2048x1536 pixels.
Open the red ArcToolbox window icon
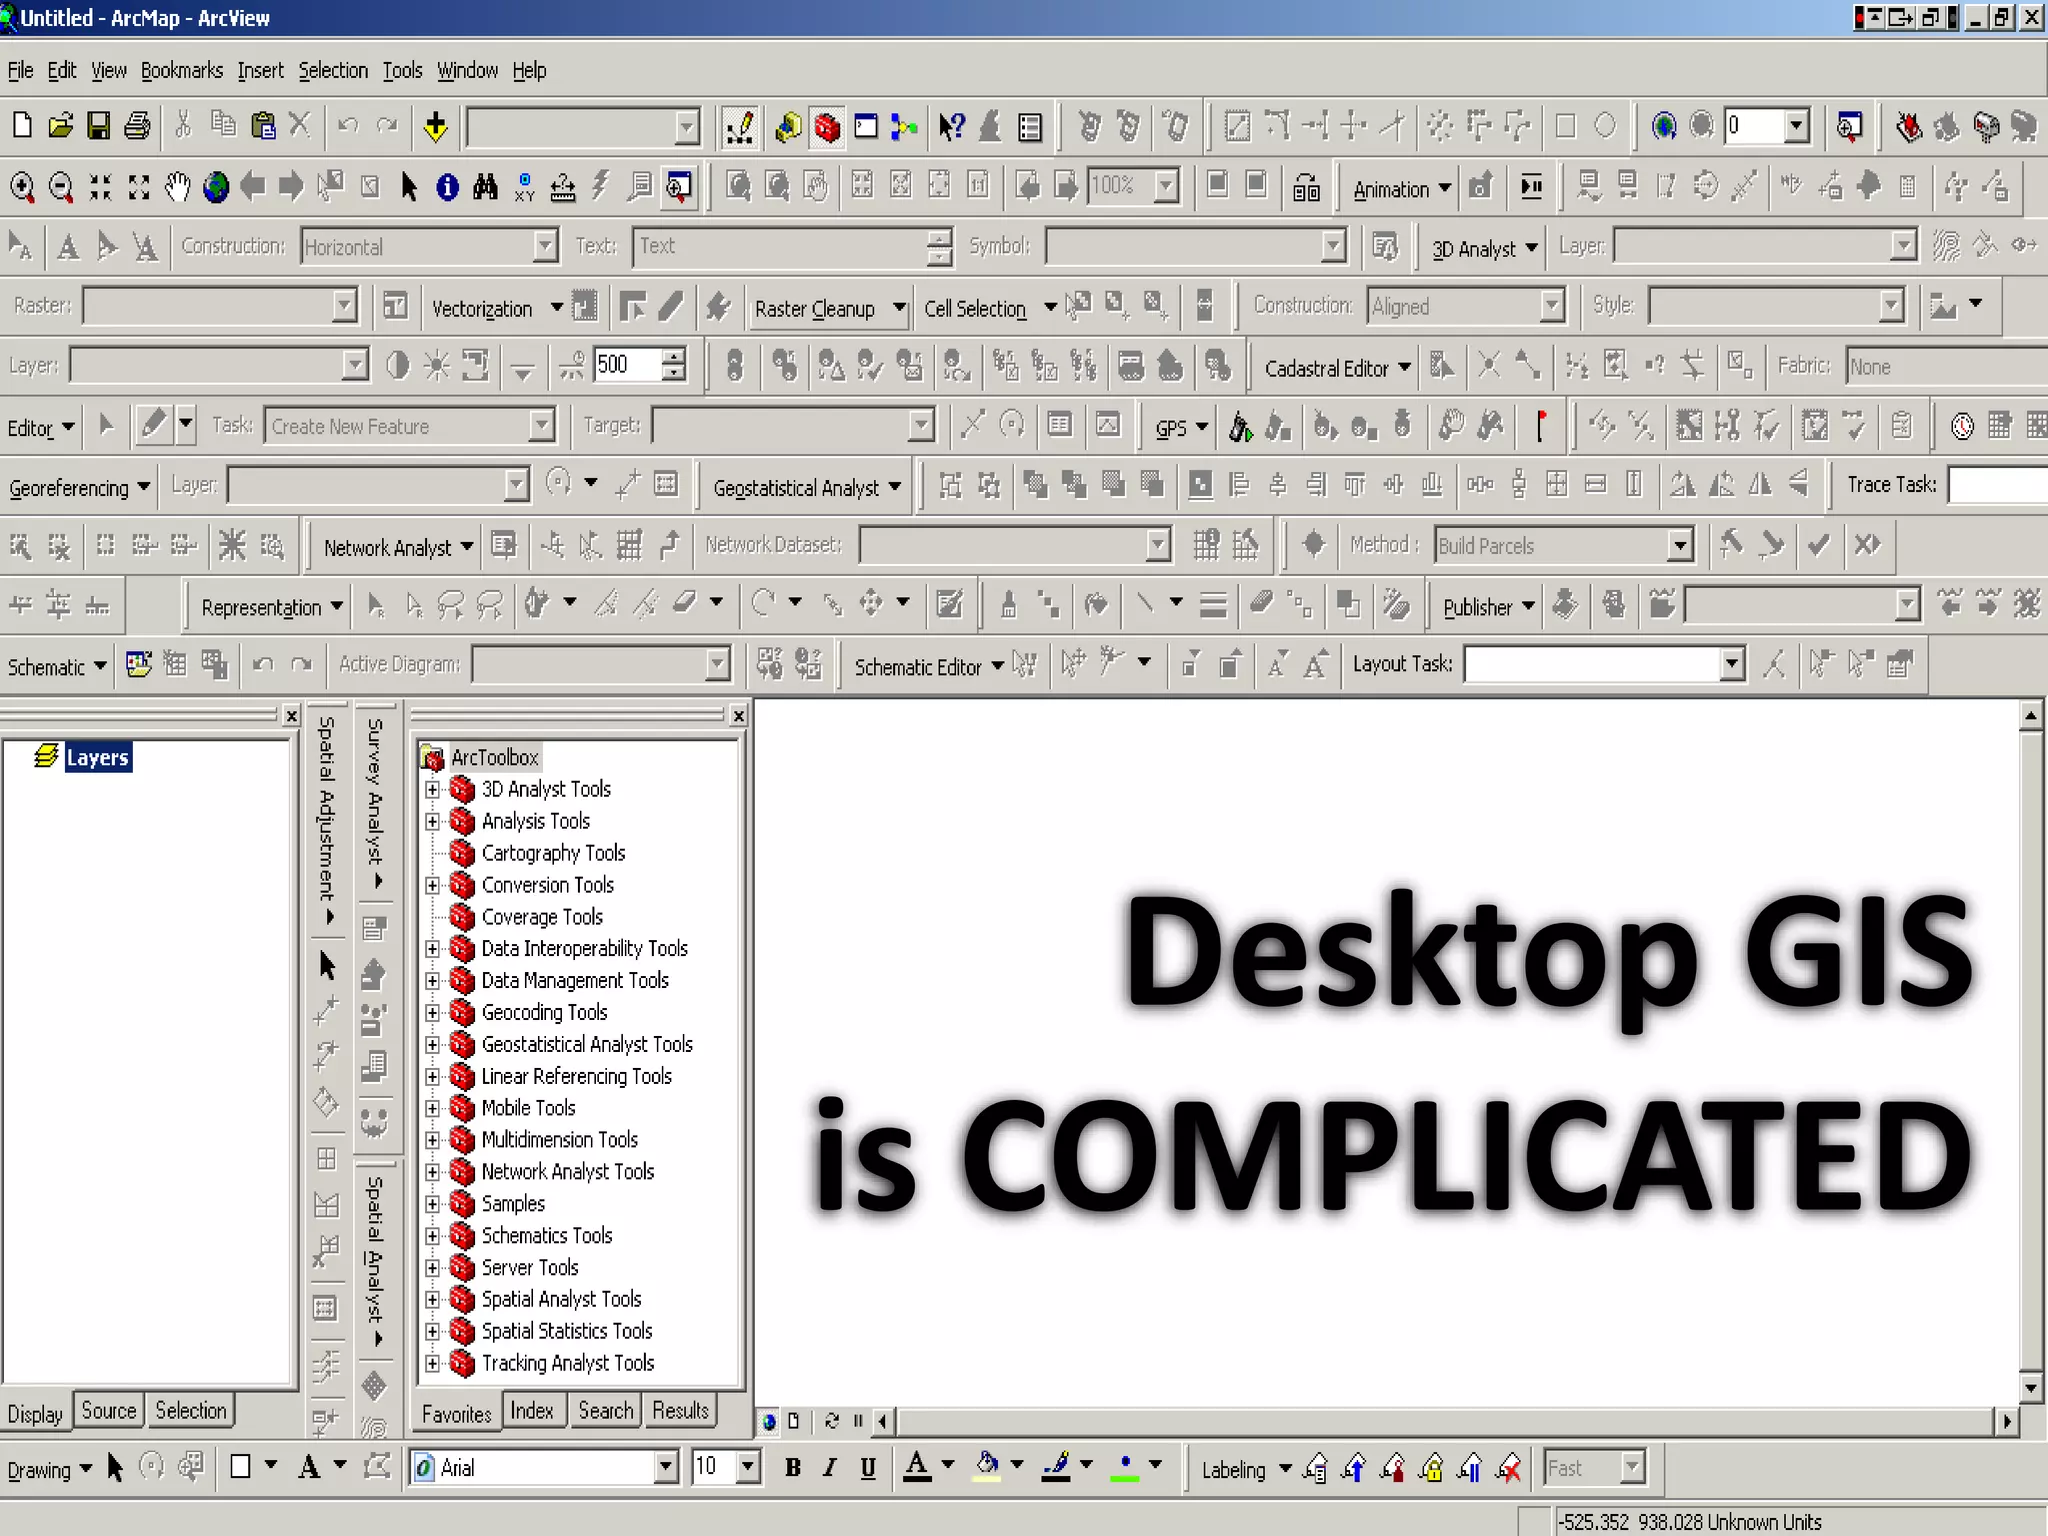[827, 127]
